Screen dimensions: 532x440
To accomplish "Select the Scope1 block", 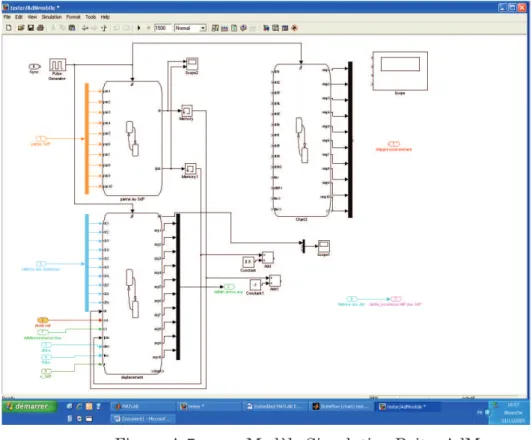I will pos(324,246).
